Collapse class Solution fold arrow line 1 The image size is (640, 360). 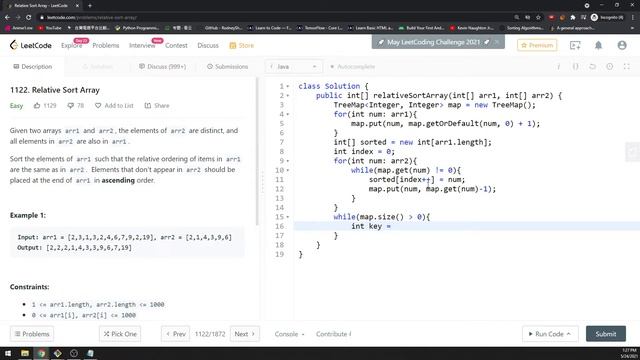coord(288,86)
